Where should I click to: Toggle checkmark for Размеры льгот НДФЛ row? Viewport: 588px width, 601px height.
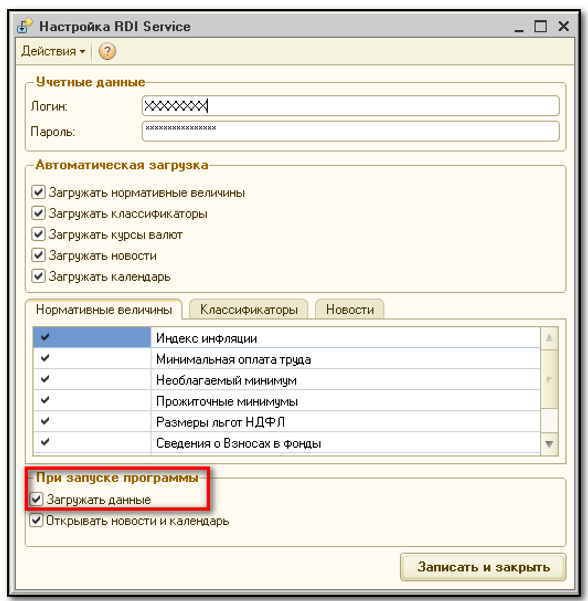click(45, 421)
